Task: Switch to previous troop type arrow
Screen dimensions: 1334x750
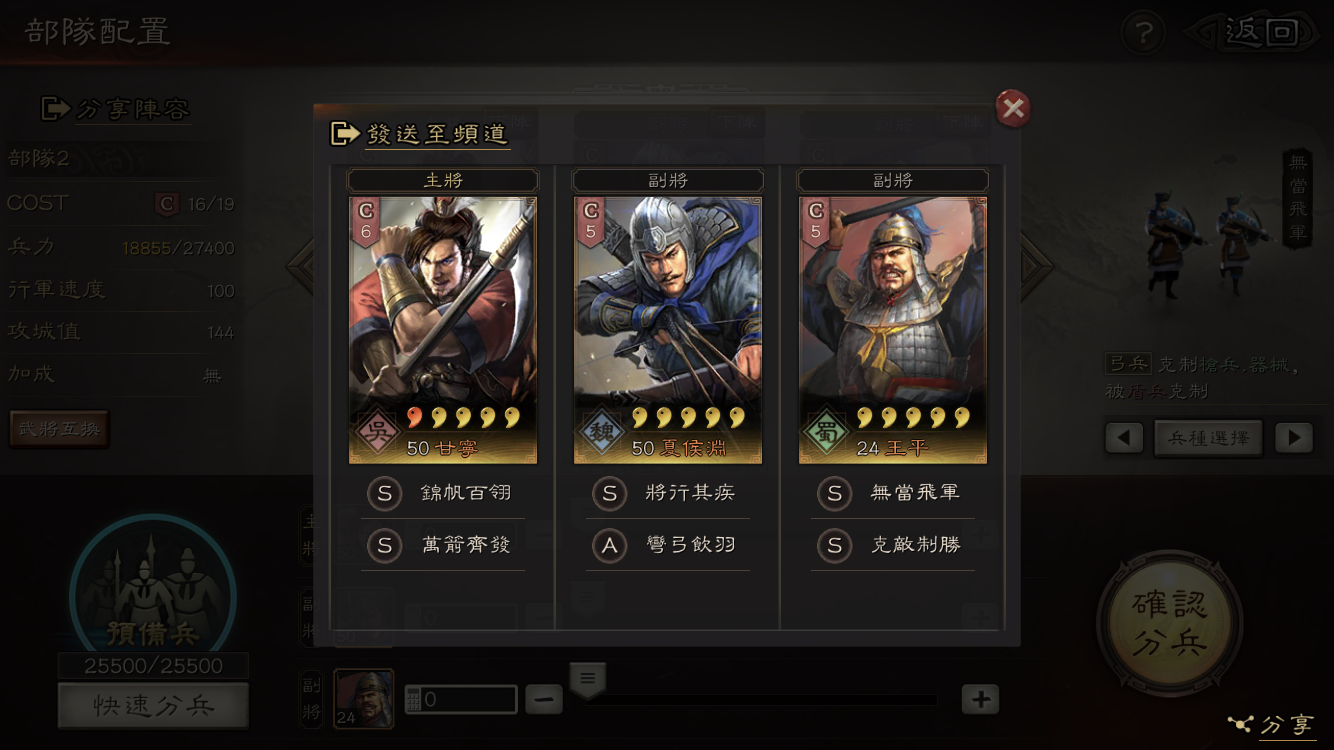Action: pos(1124,437)
